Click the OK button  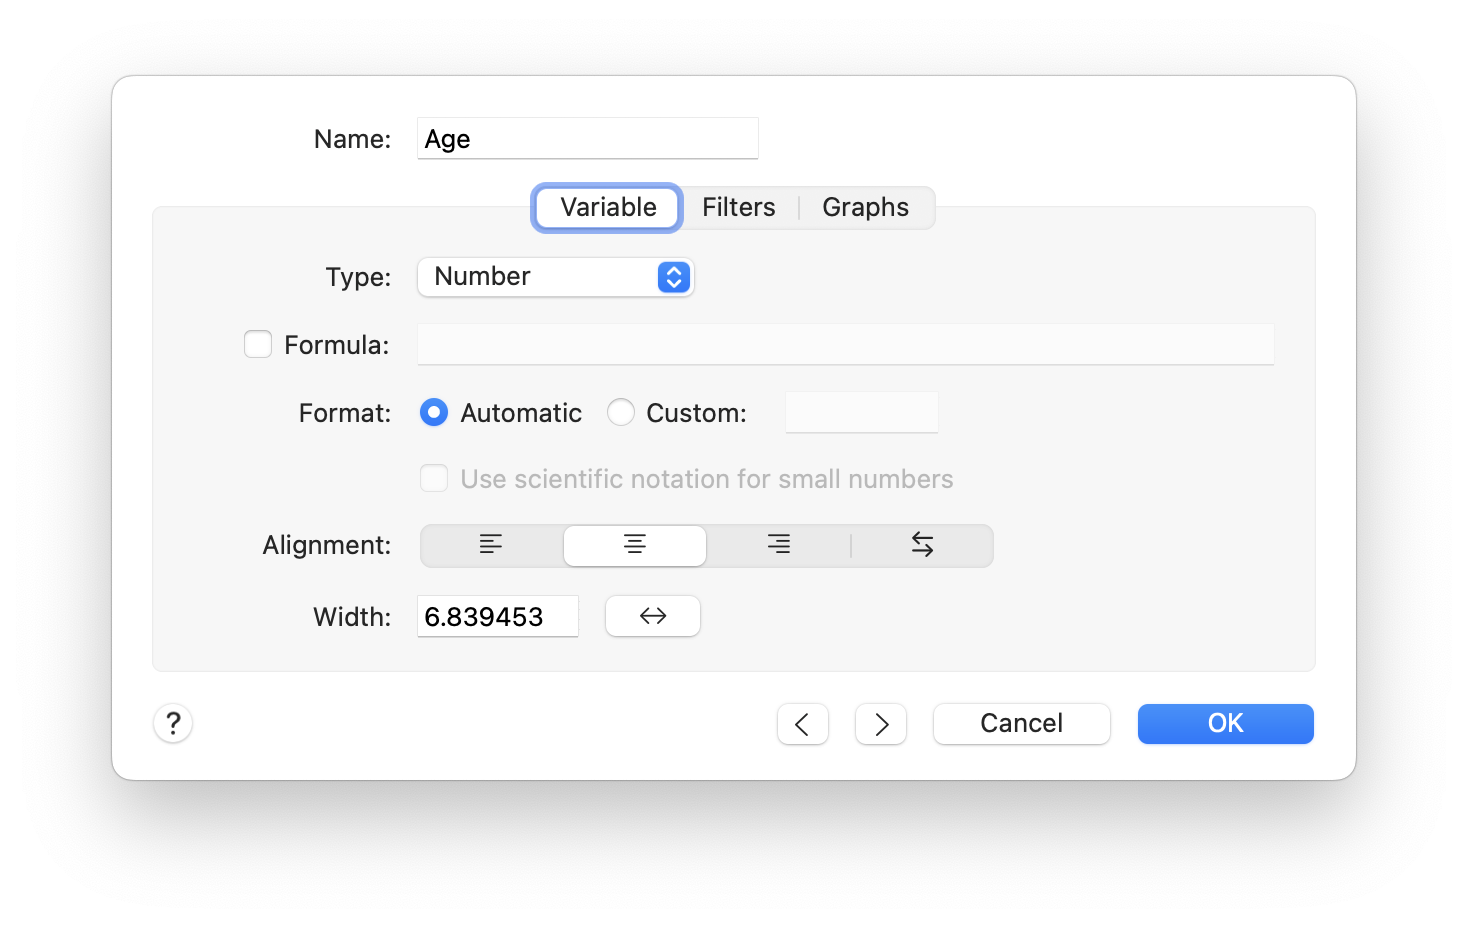(1225, 723)
